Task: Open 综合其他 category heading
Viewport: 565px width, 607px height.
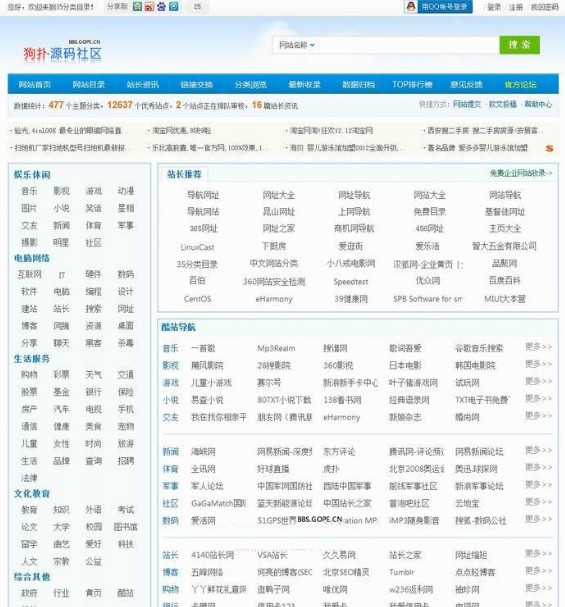Action: click(x=32, y=577)
